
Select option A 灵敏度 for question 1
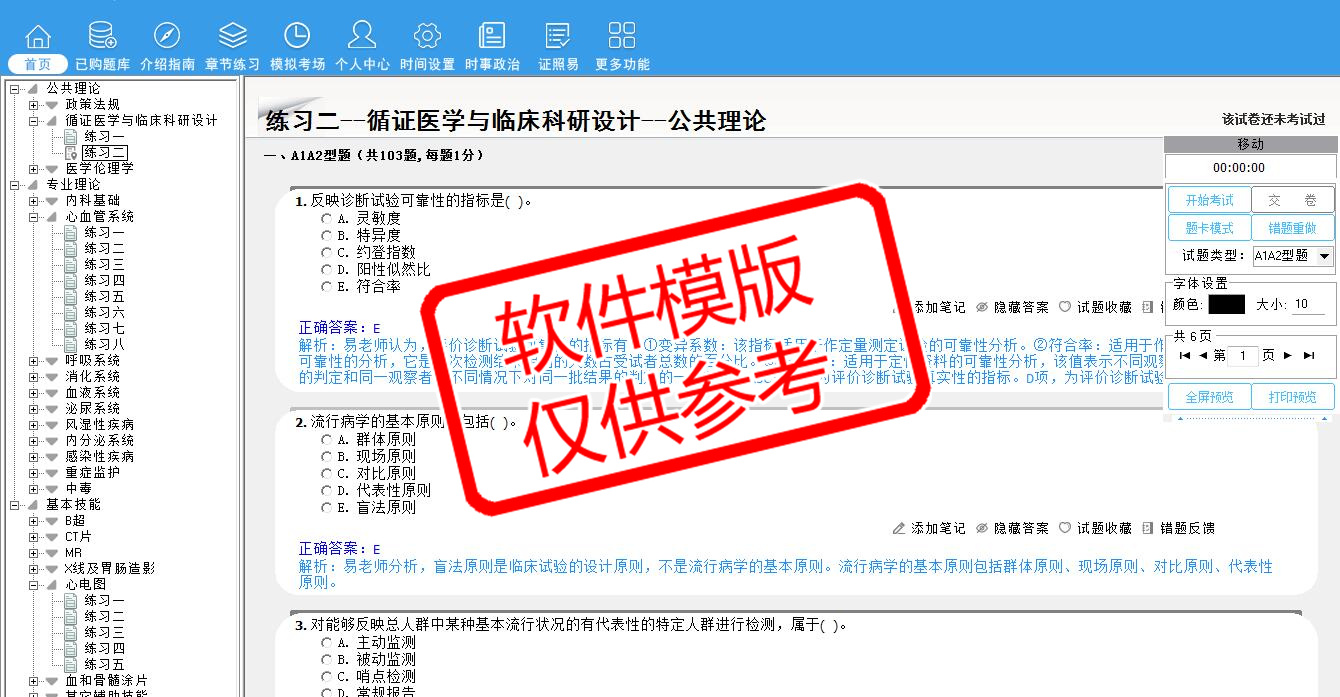pos(326,218)
